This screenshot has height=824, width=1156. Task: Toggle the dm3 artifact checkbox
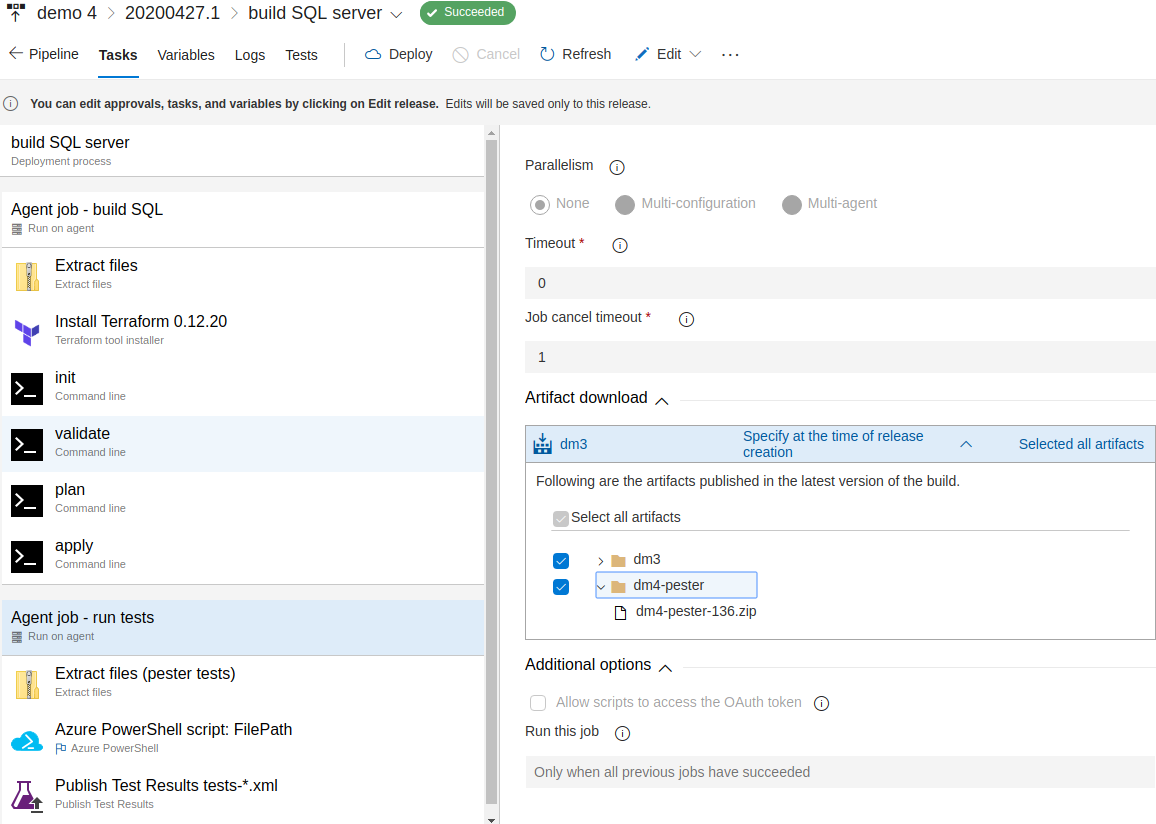[561, 561]
